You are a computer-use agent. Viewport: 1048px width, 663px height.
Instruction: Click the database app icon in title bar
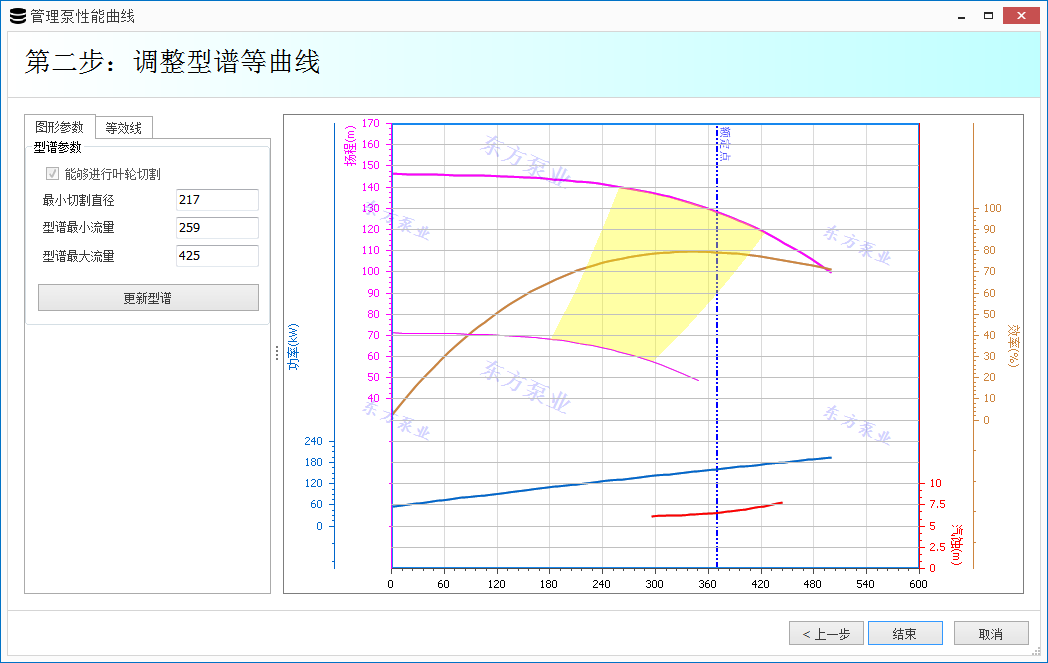[18, 16]
